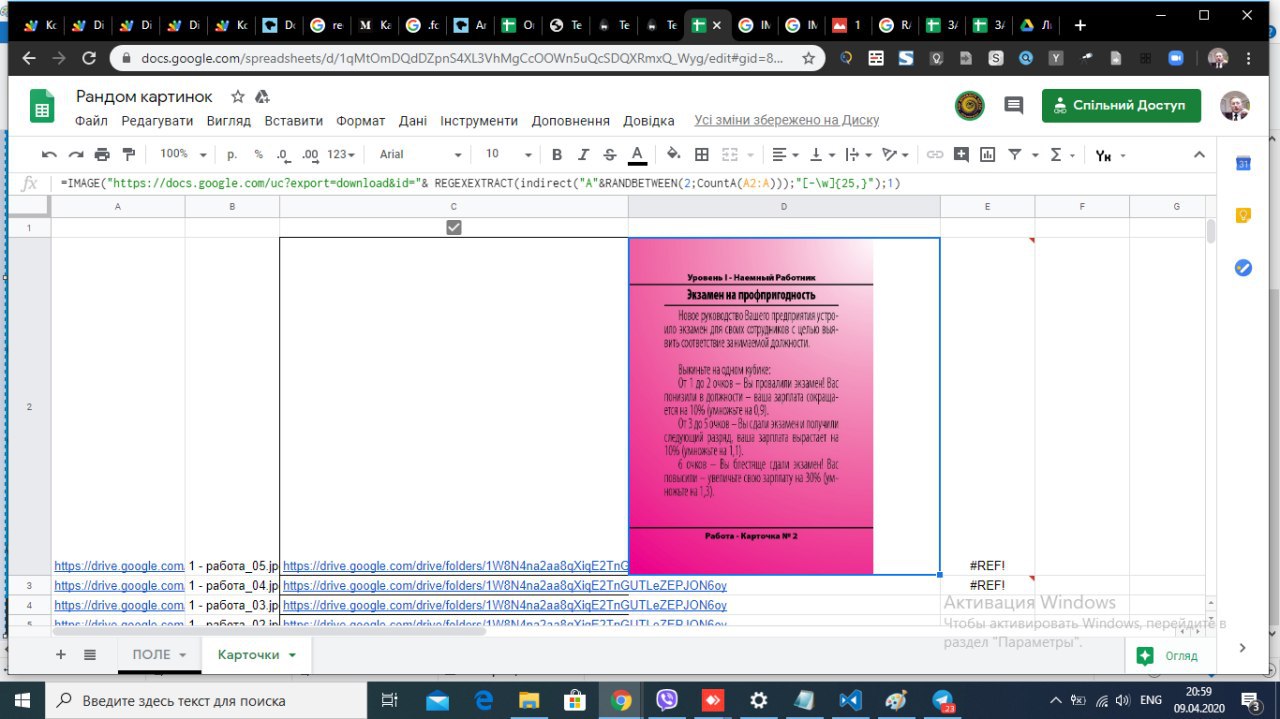
Task: Select the Карточки sheet tab
Action: [256, 654]
